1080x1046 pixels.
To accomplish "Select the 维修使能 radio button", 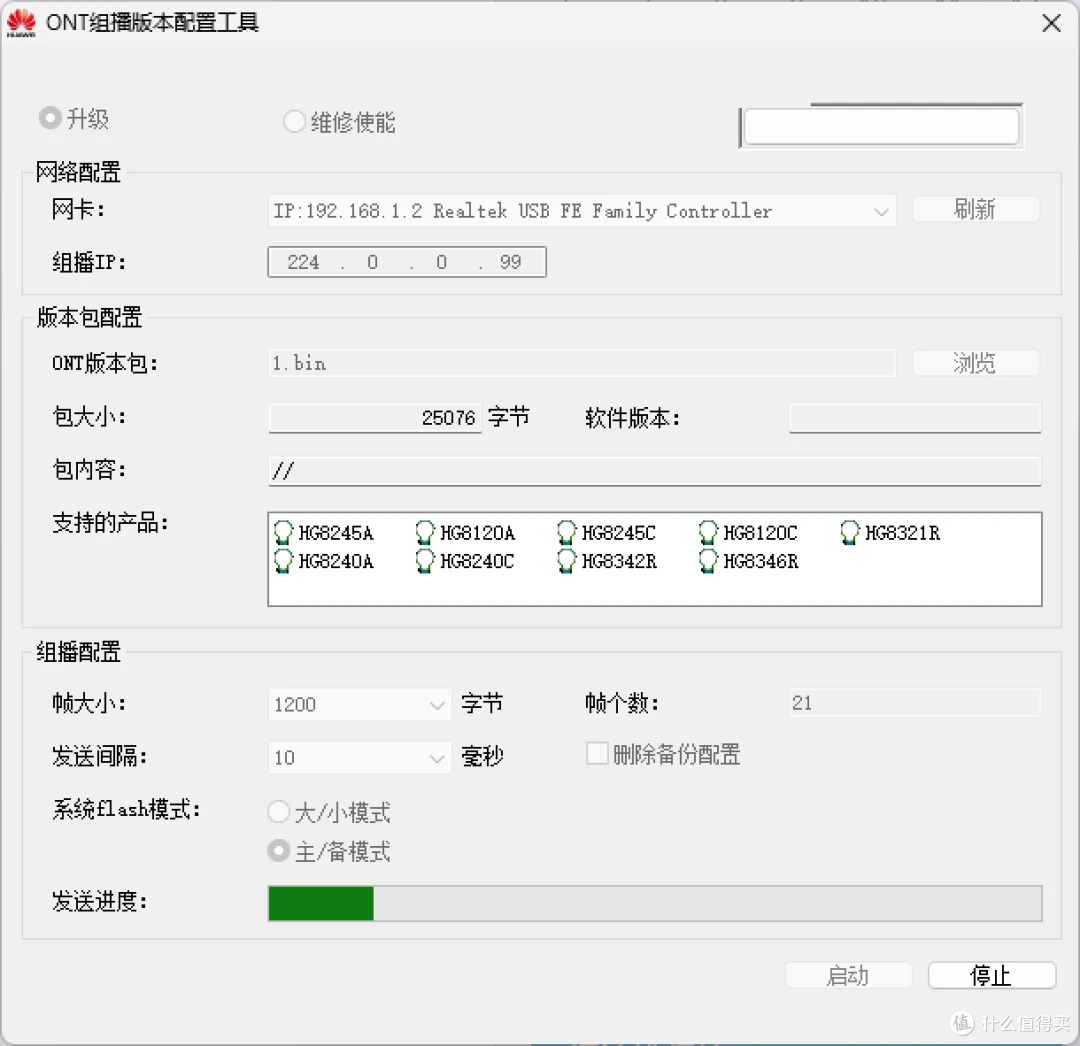I will 294,121.
